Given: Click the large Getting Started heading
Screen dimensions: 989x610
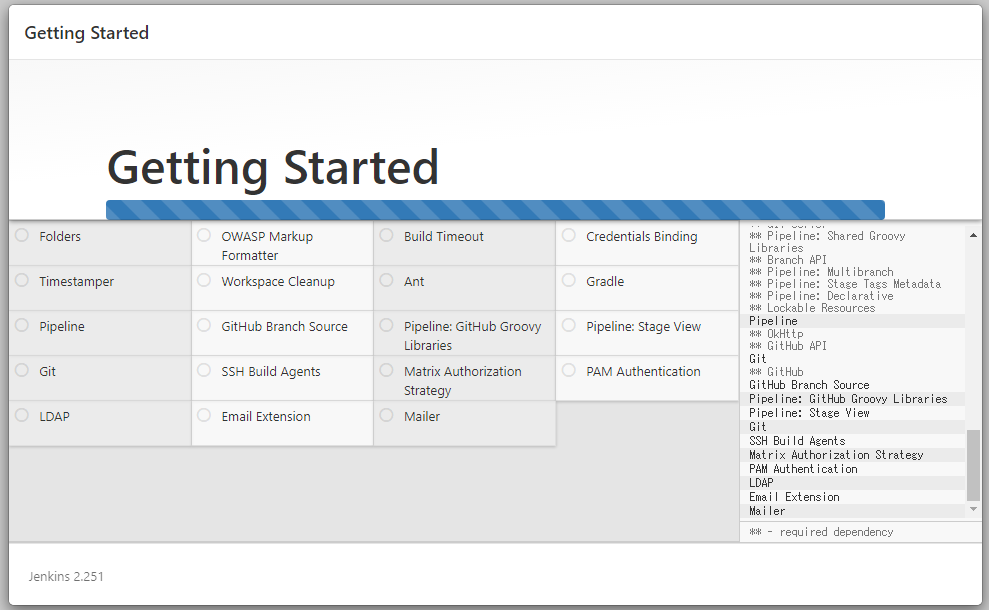Looking at the screenshot, I should 272,168.
